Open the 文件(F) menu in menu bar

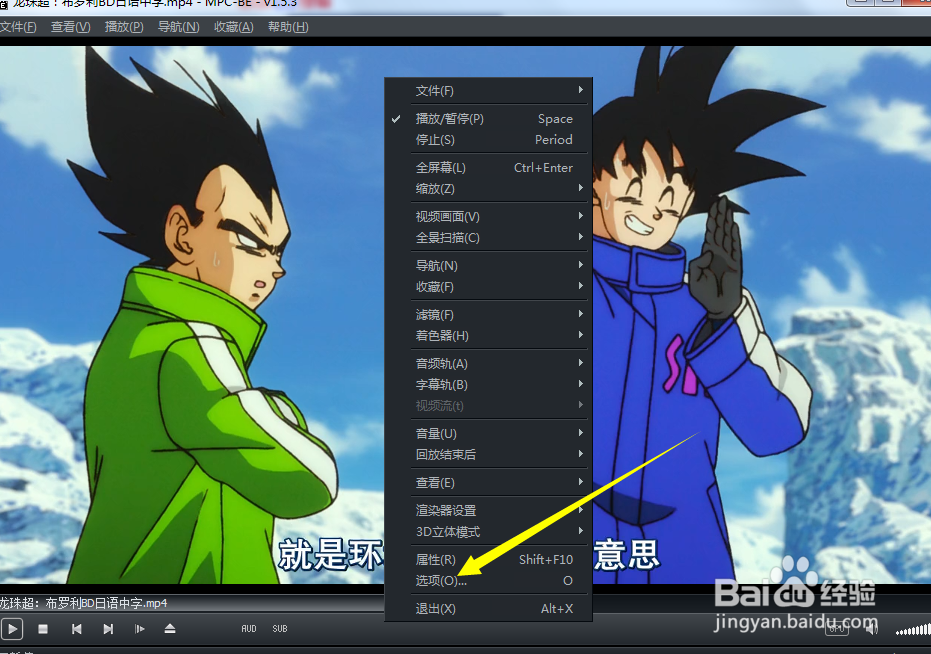point(18,27)
